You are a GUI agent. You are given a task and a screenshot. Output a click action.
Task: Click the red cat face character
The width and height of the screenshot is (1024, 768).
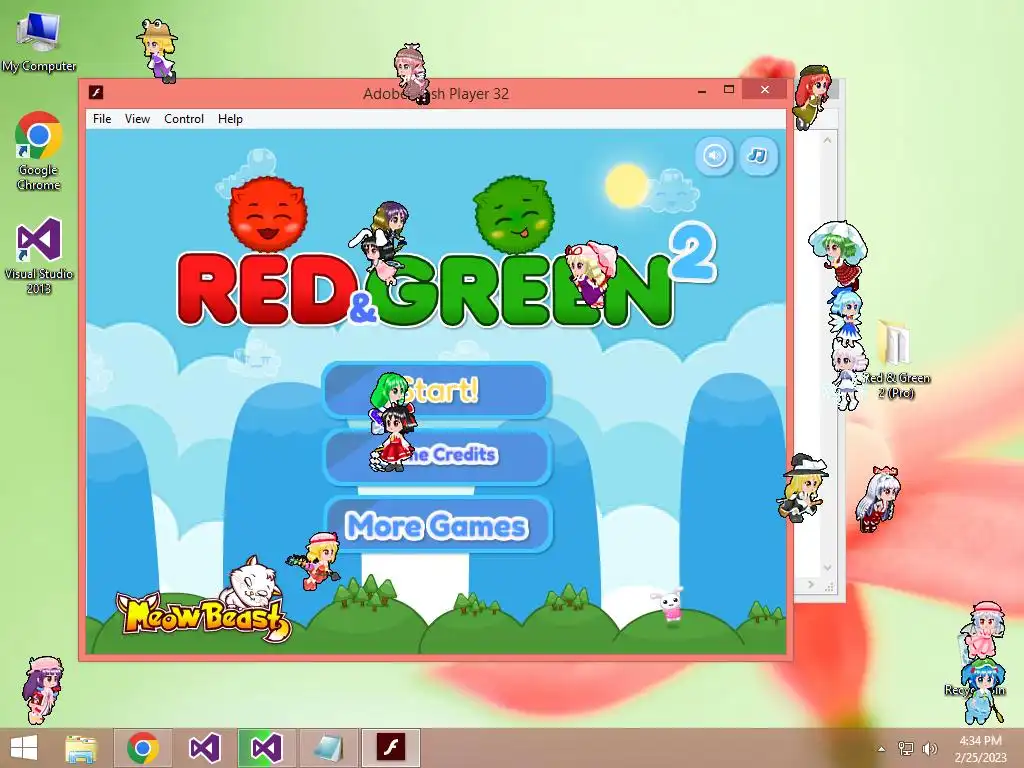tap(268, 214)
